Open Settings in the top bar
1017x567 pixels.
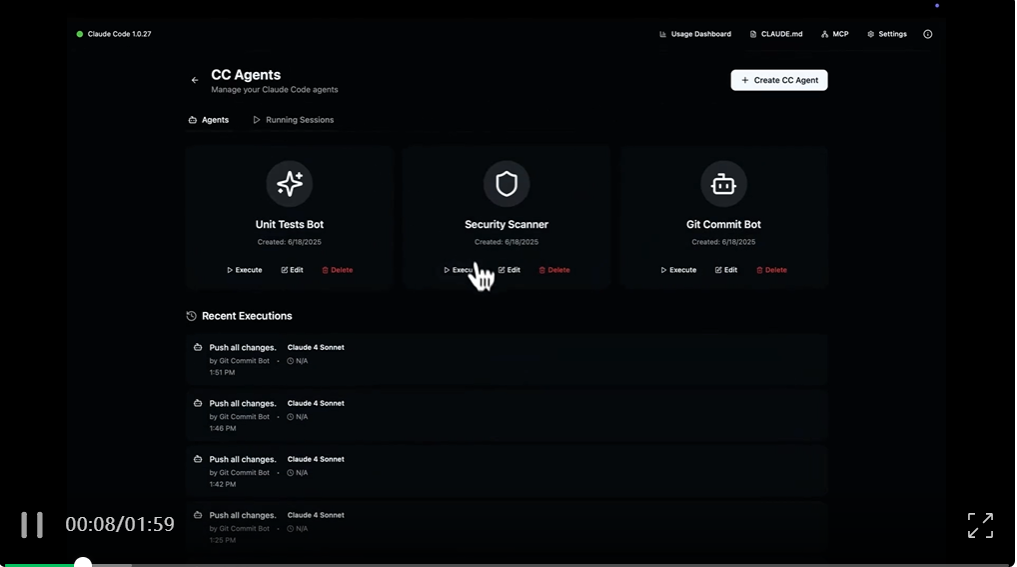[887, 34]
